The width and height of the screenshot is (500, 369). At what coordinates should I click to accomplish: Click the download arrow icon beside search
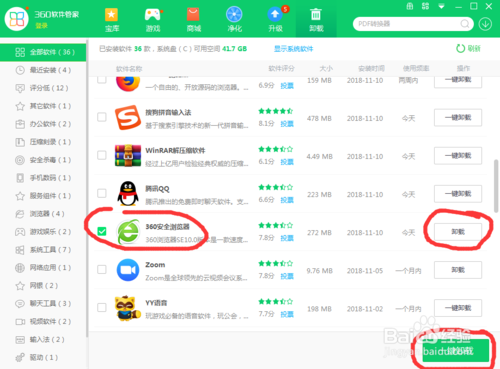pos(485,24)
